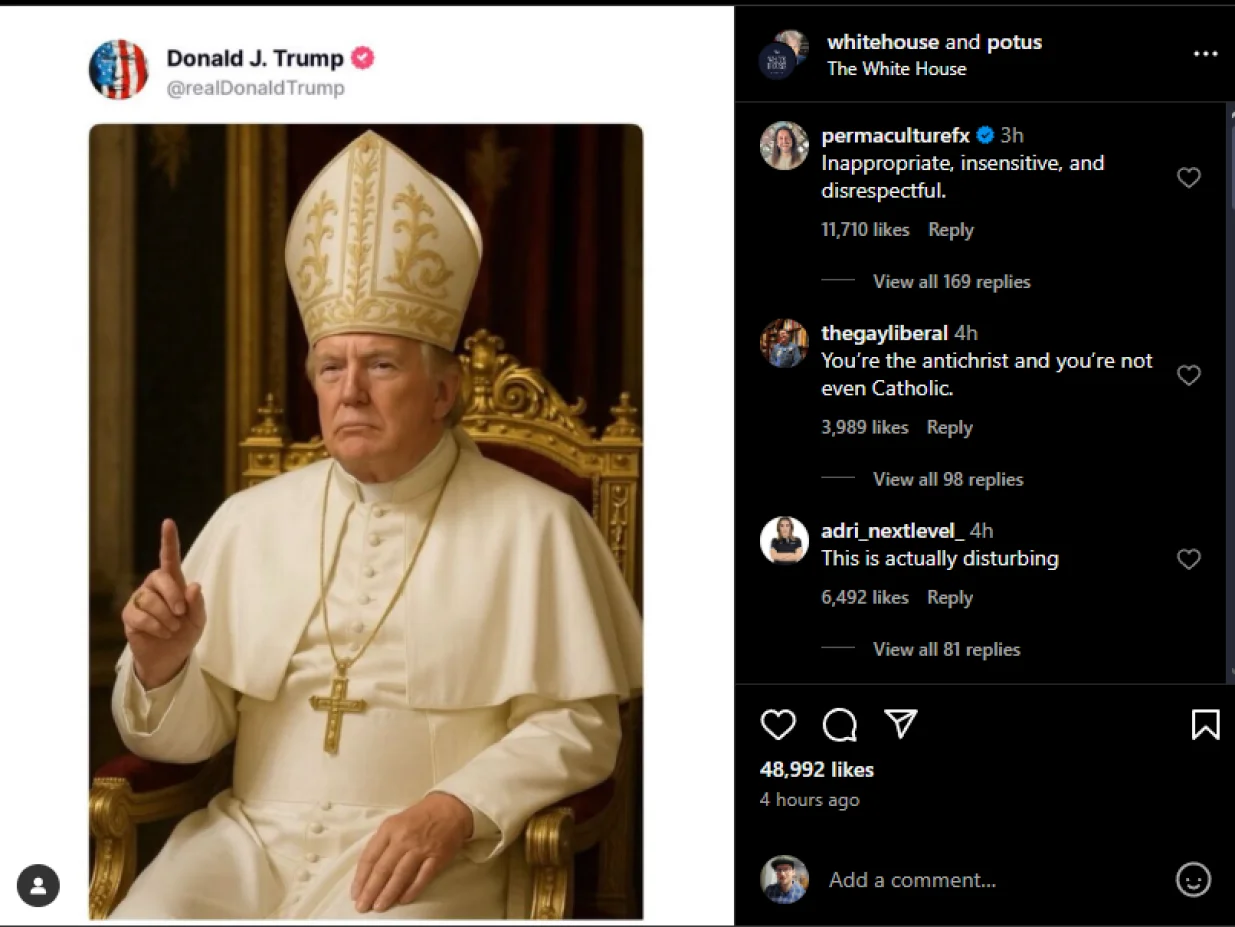The height and width of the screenshot is (927, 1235).
Task: Share the post via the paper plane icon
Action: pos(901,725)
